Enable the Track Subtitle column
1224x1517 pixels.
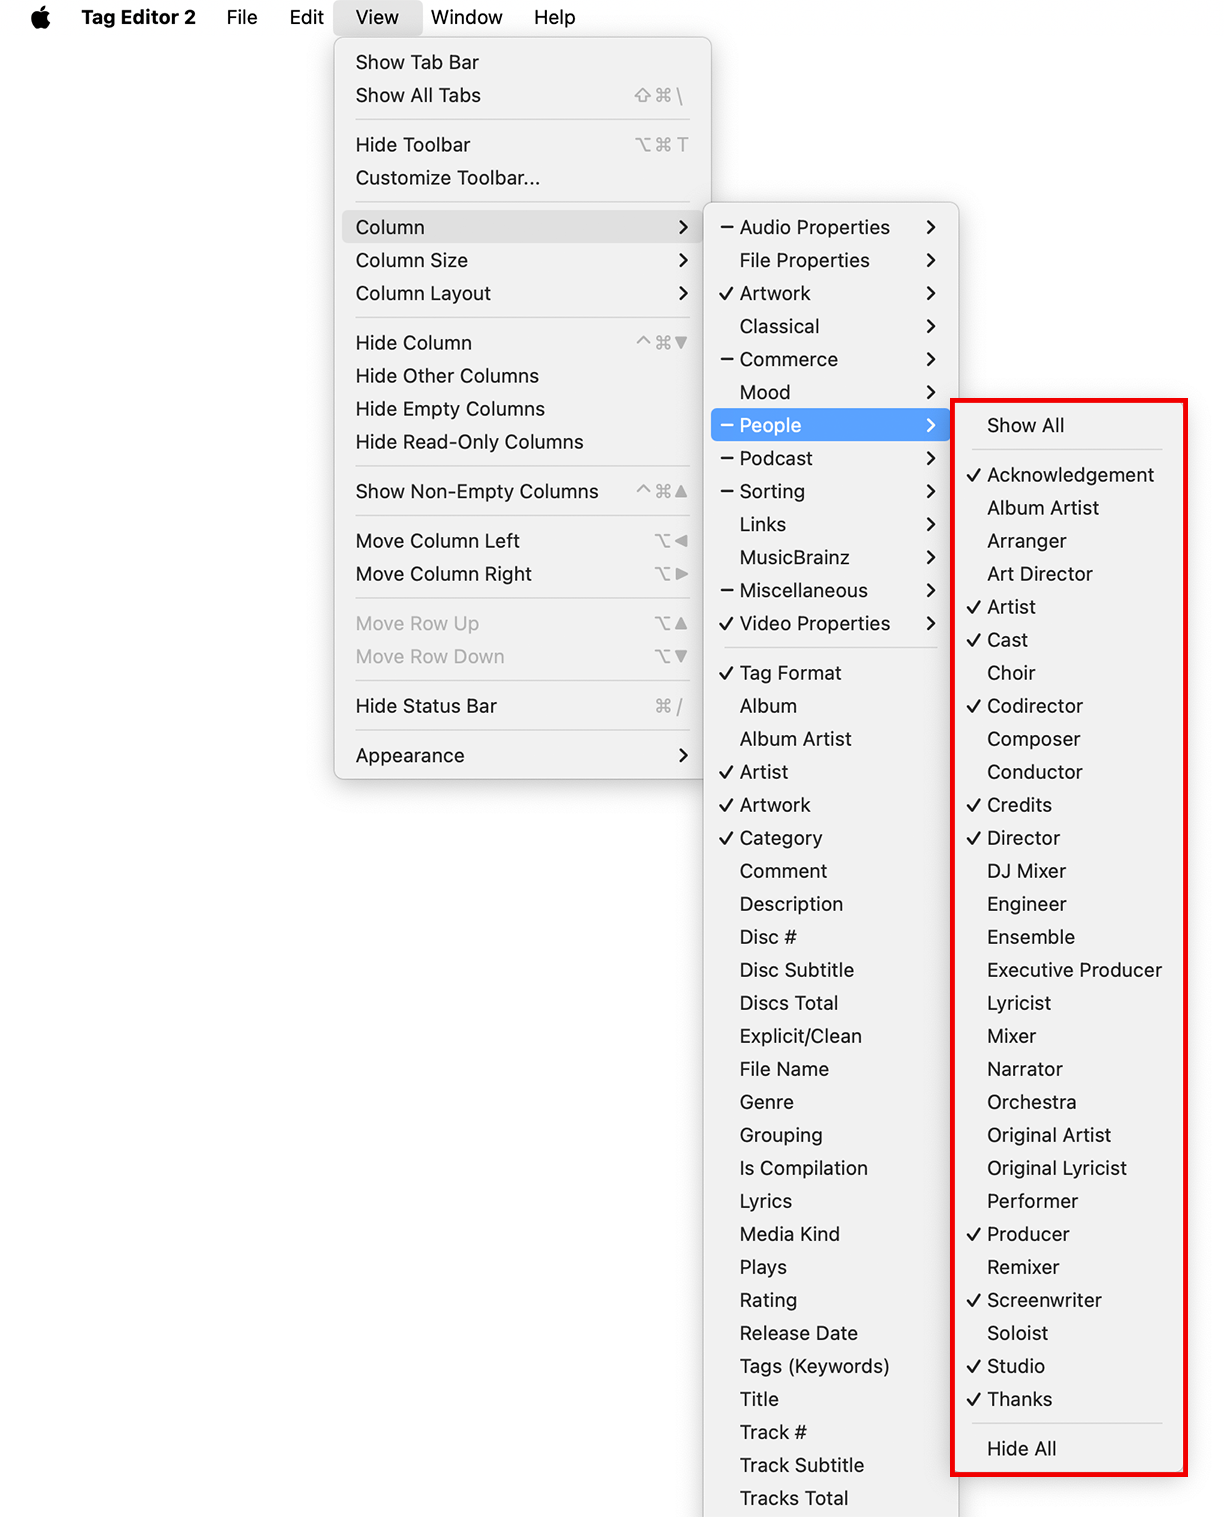(x=830, y=1465)
